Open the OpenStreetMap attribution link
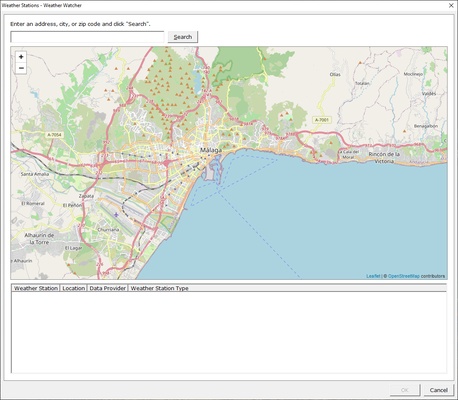Viewport: 458px width, 400px height. click(x=404, y=276)
